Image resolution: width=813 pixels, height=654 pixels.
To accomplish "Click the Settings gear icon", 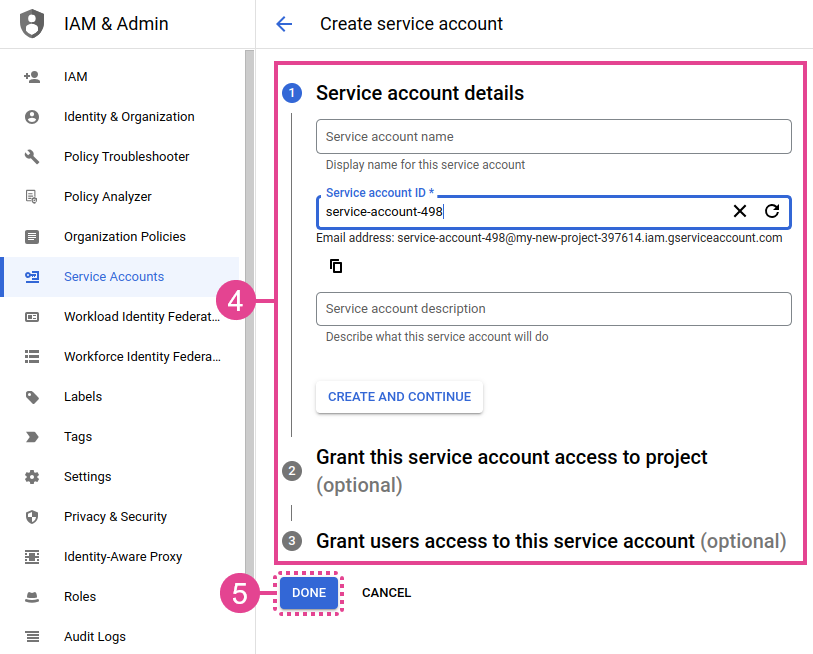I will pyautogui.click(x=32, y=477).
